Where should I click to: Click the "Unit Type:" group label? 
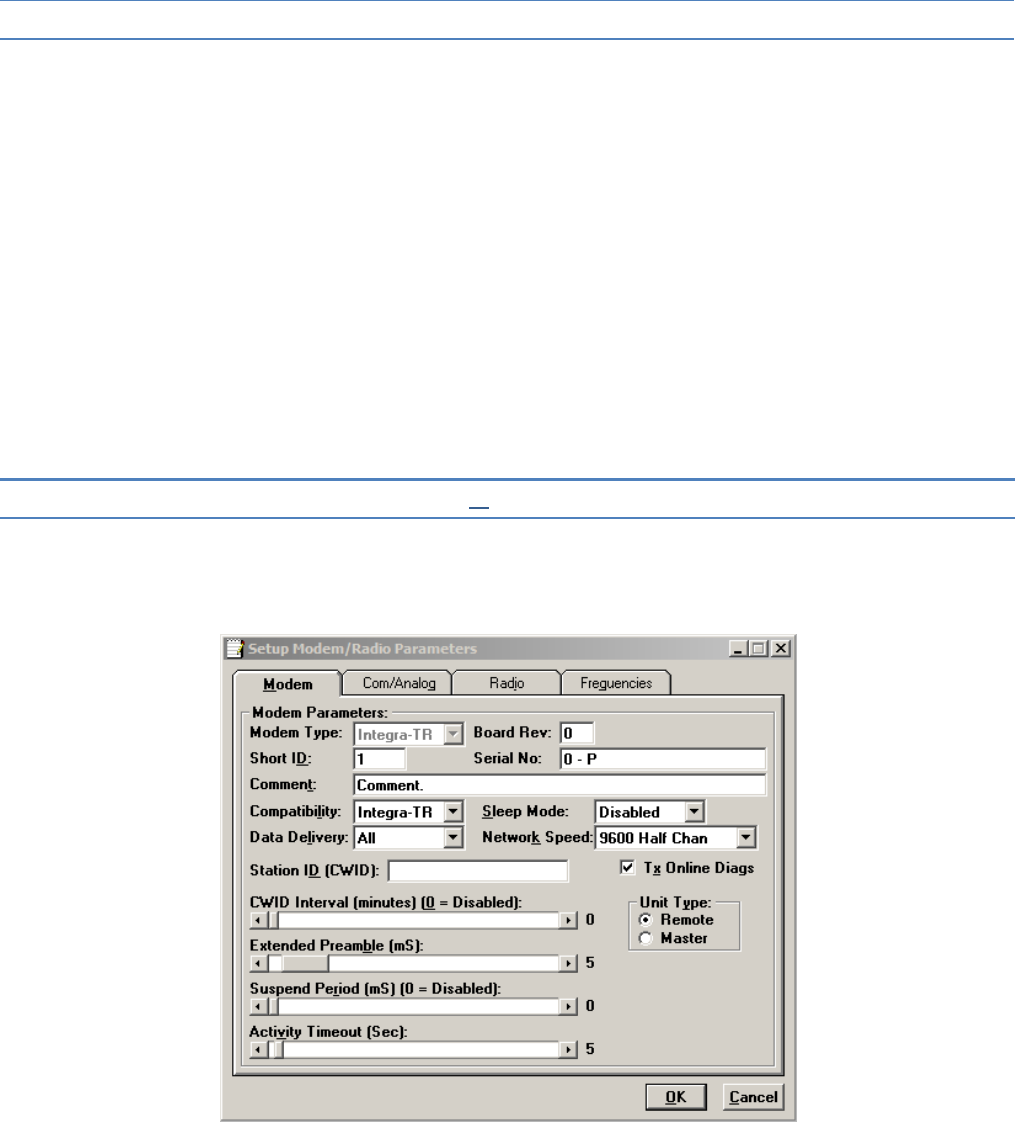point(675,902)
